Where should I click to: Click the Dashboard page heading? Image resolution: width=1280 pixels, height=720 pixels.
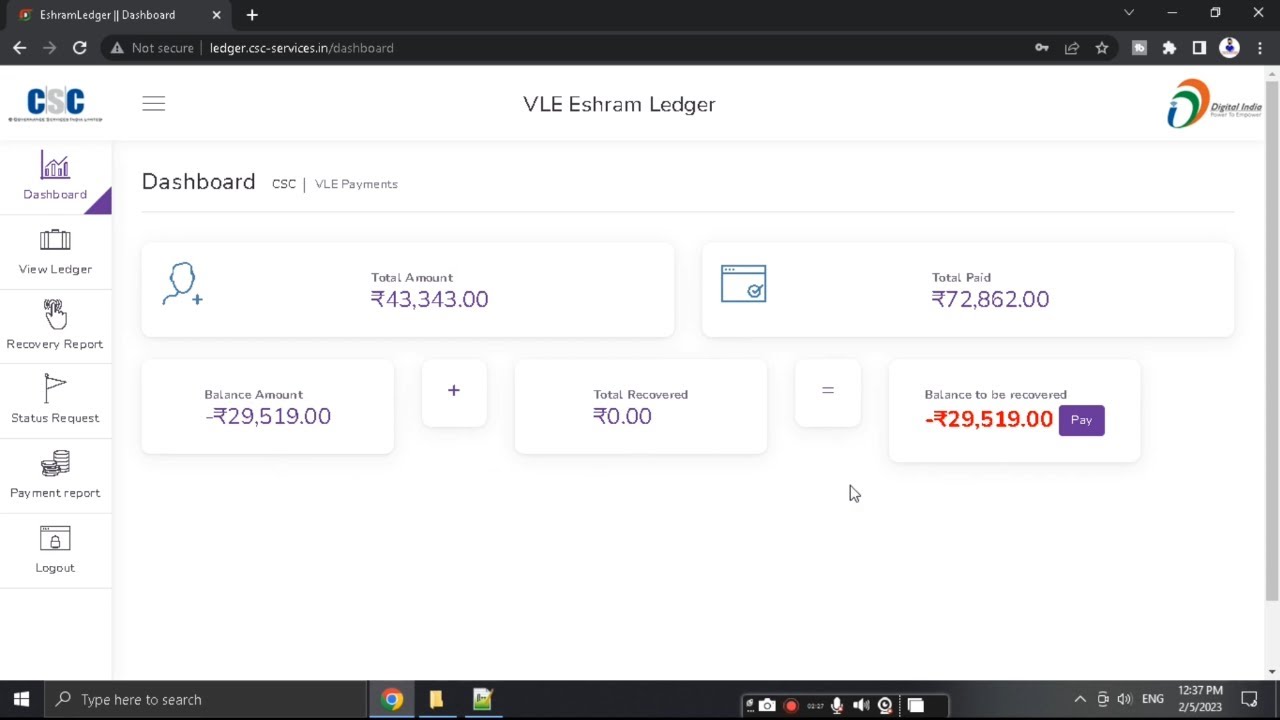pyautogui.click(x=198, y=182)
